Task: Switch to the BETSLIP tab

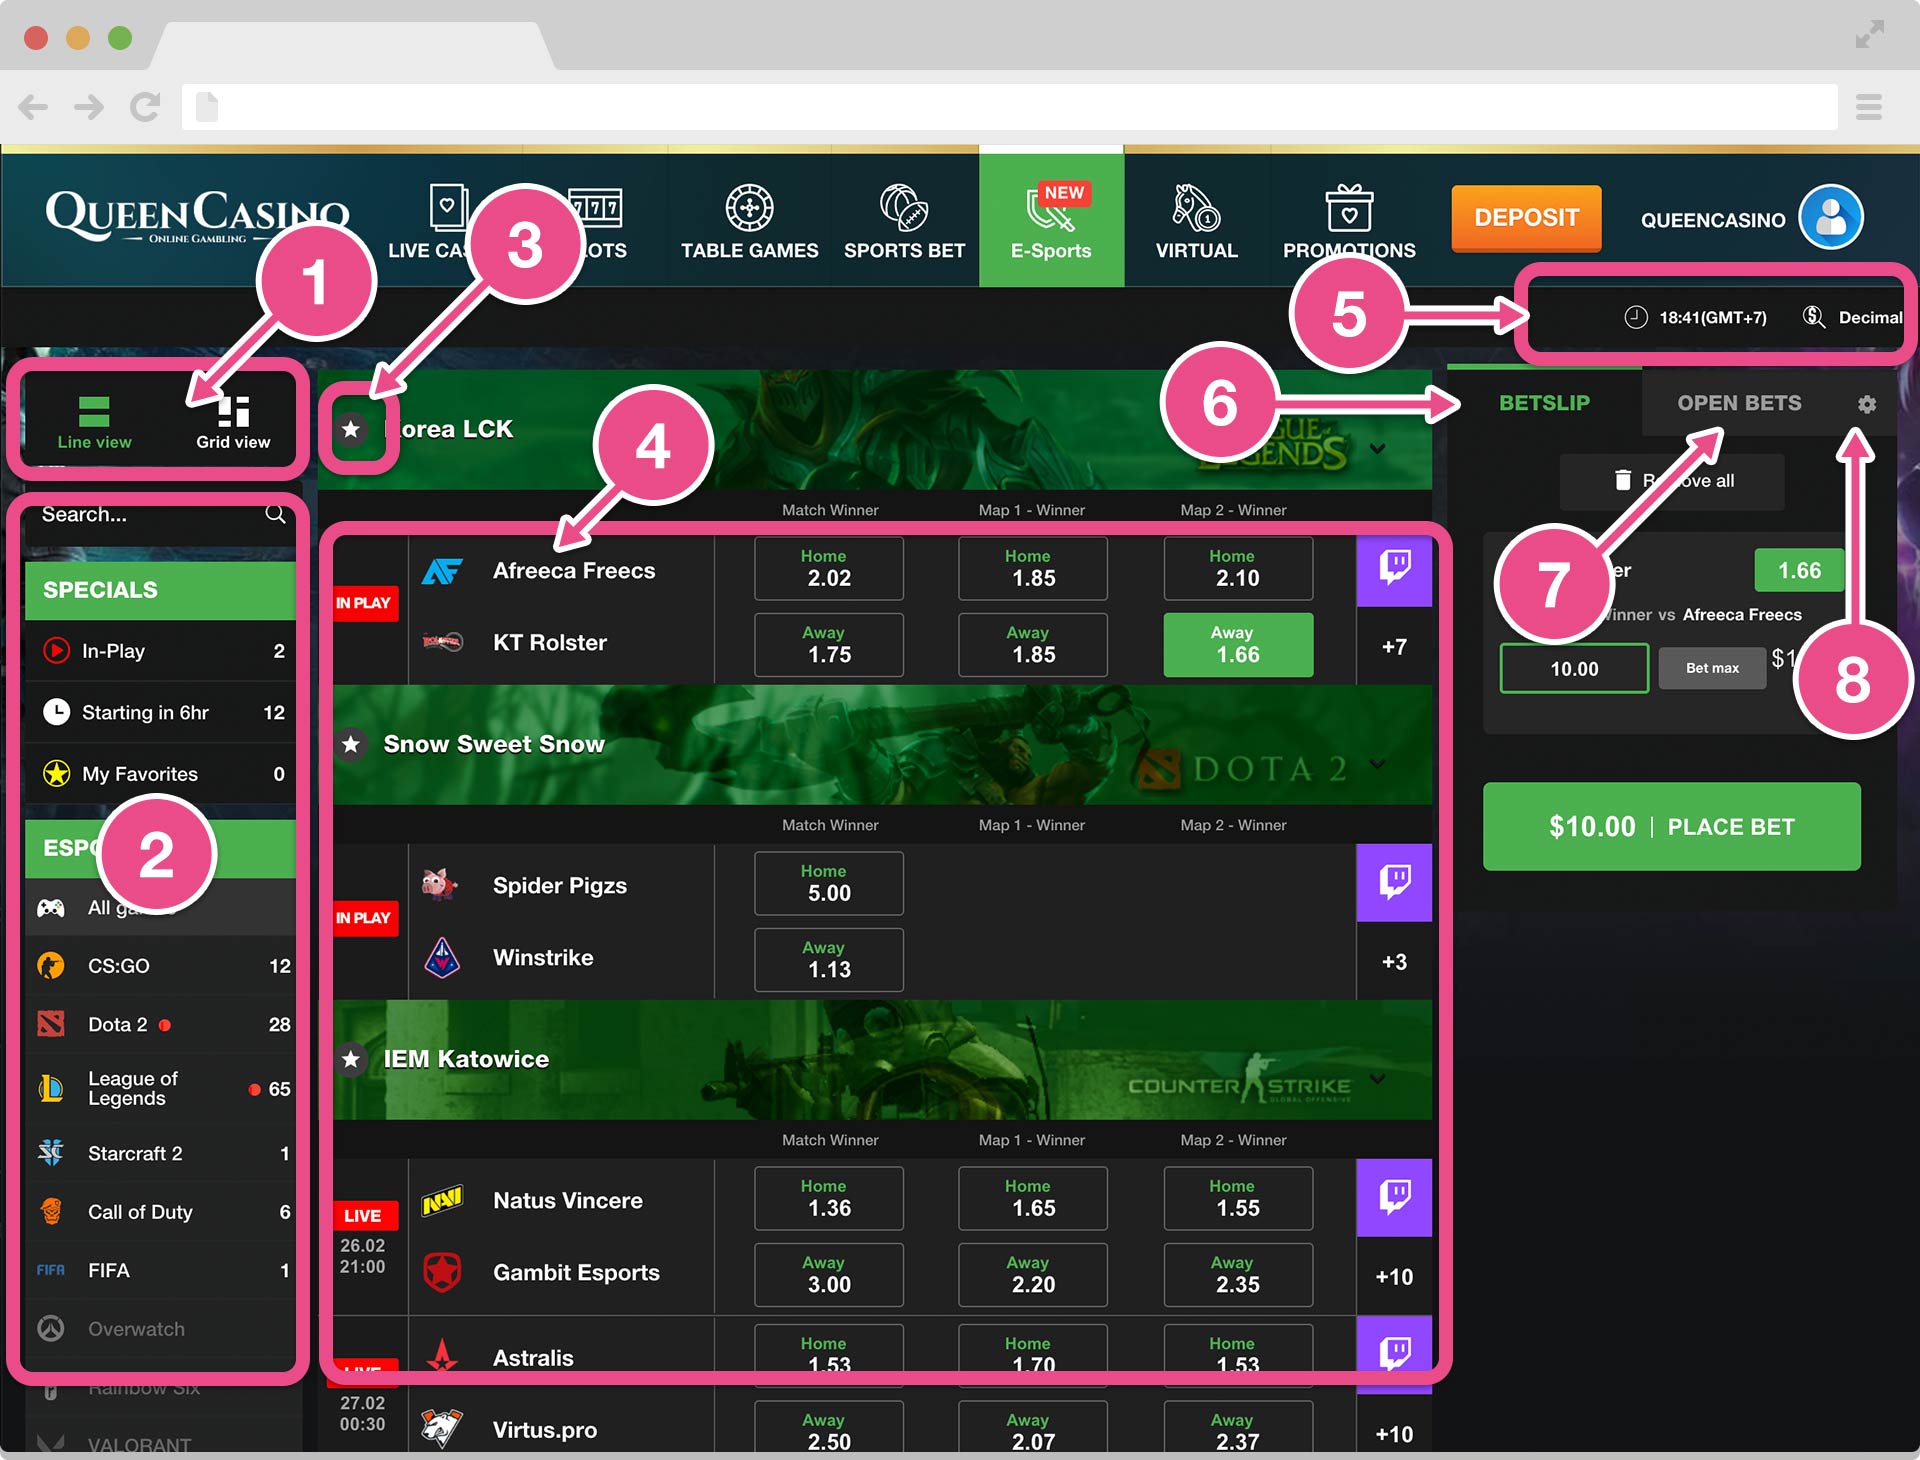Action: (x=1544, y=403)
